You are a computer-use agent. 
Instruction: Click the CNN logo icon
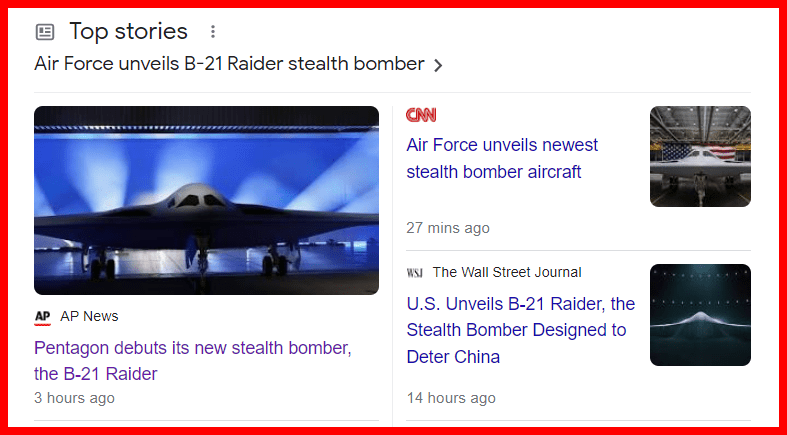point(421,115)
